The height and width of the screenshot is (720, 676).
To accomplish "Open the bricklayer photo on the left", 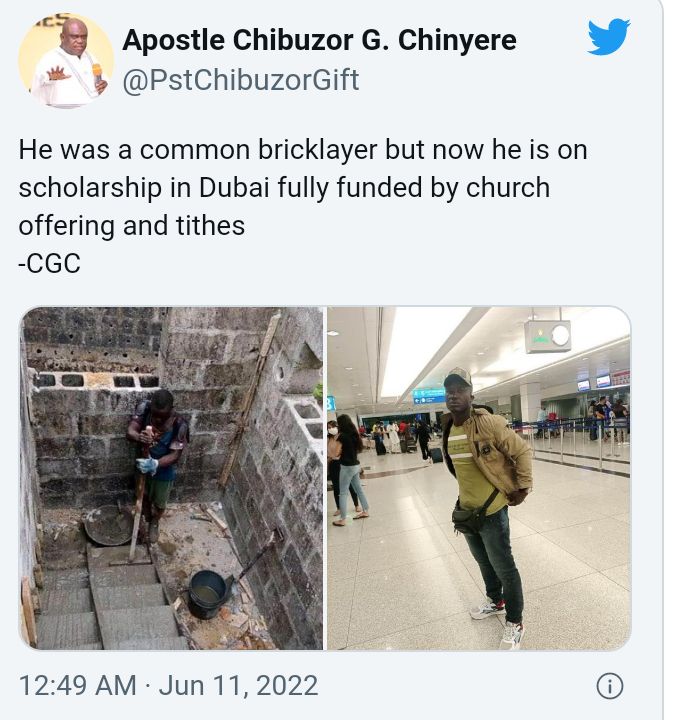I will tap(171, 478).
